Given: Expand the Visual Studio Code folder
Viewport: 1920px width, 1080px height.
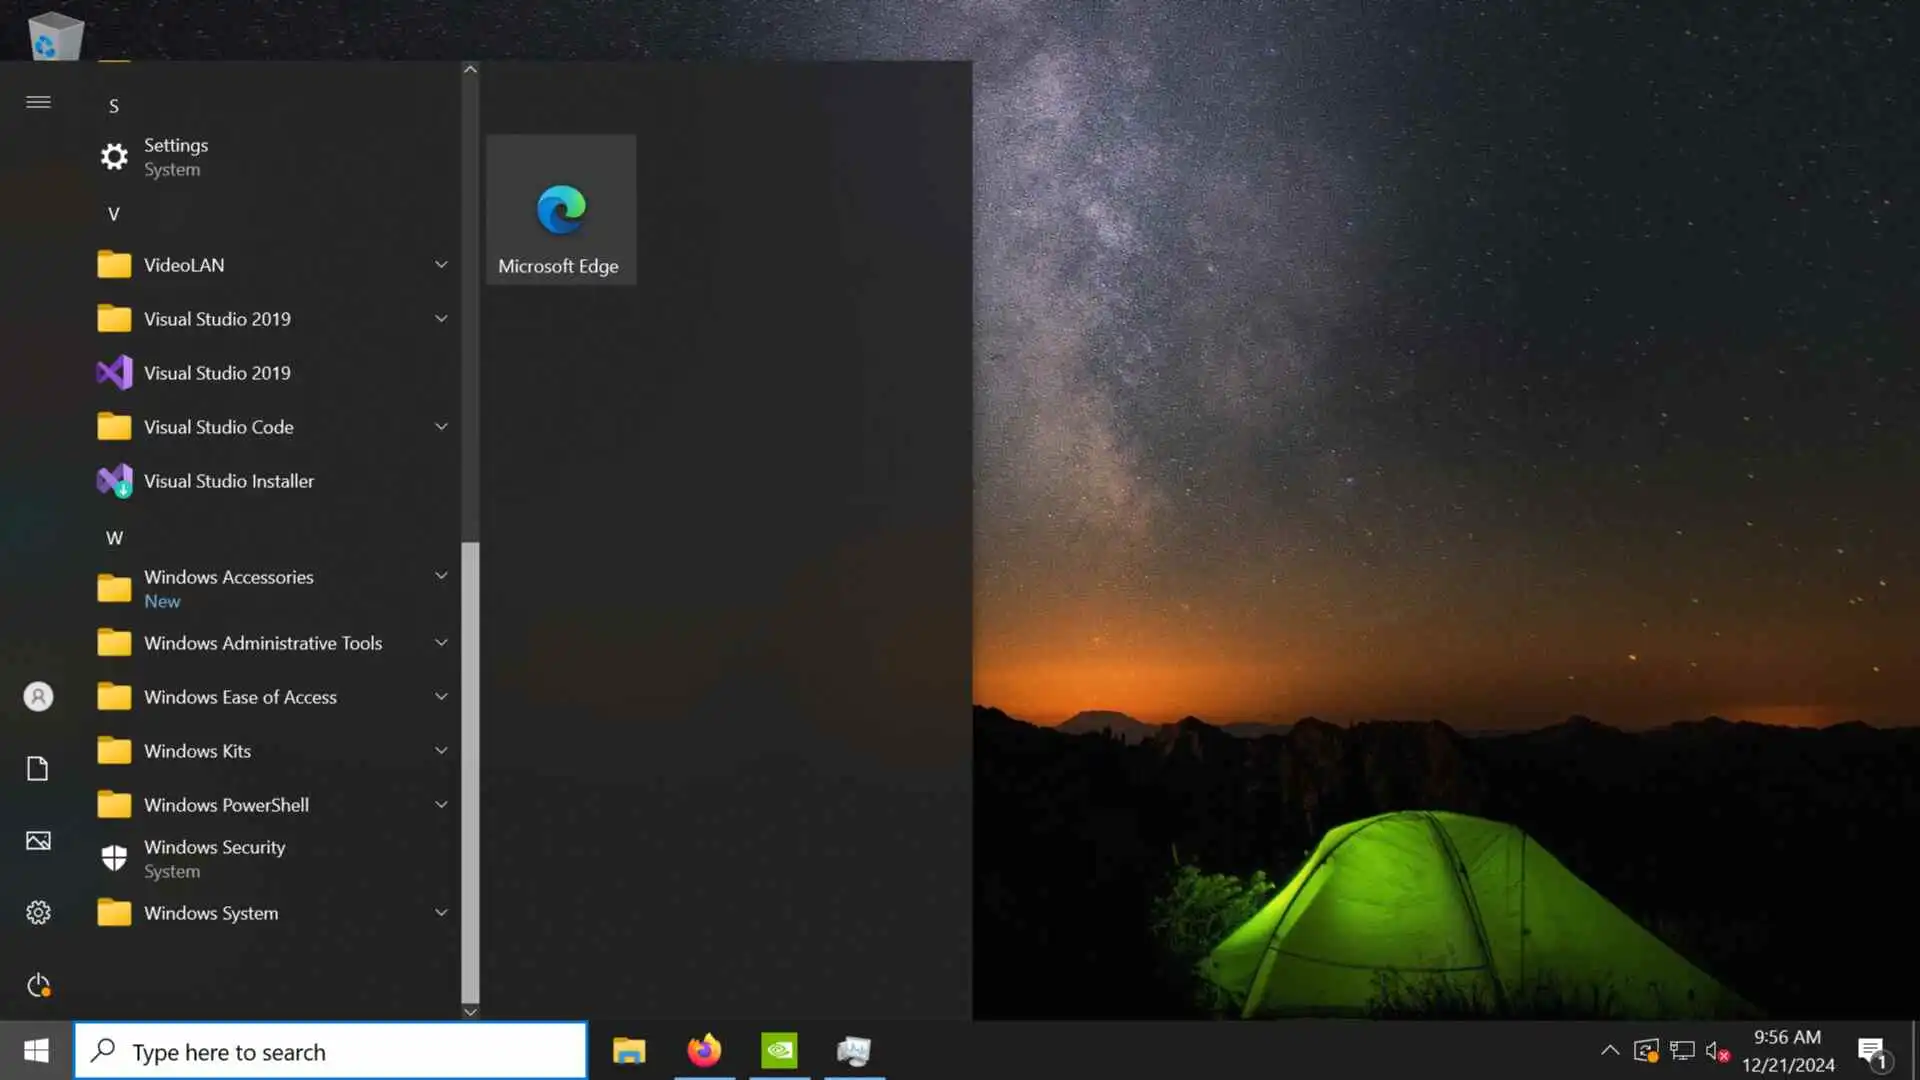Looking at the screenshot, I should [x=441, y=427].
